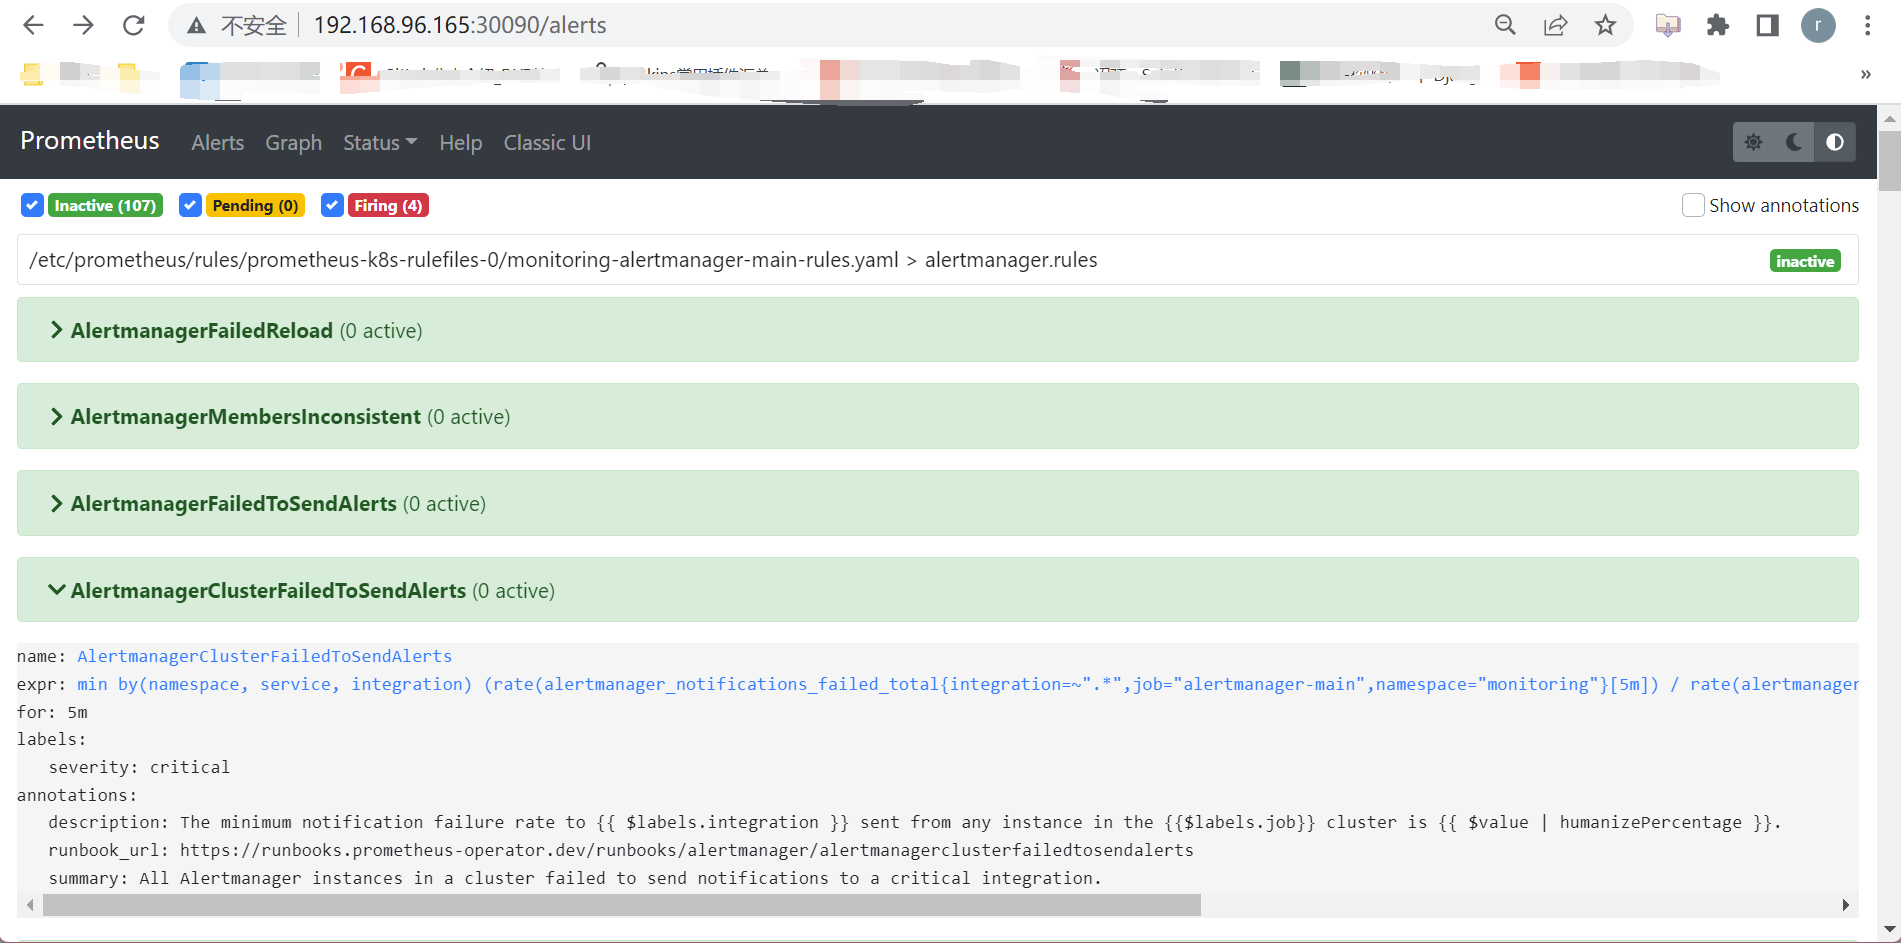Screen dimensions: 1901x943
Task: Switch to light theme sun icon
Action: [1754, 142]
